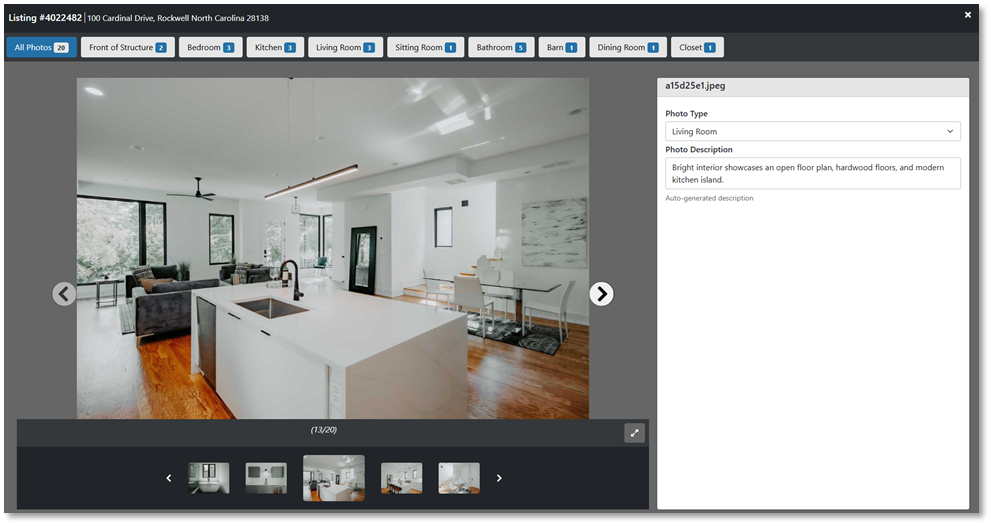The height and width of the screenshot is (526, 992).
Task: Select the Closet photo tab
Action: pos(697,47)
